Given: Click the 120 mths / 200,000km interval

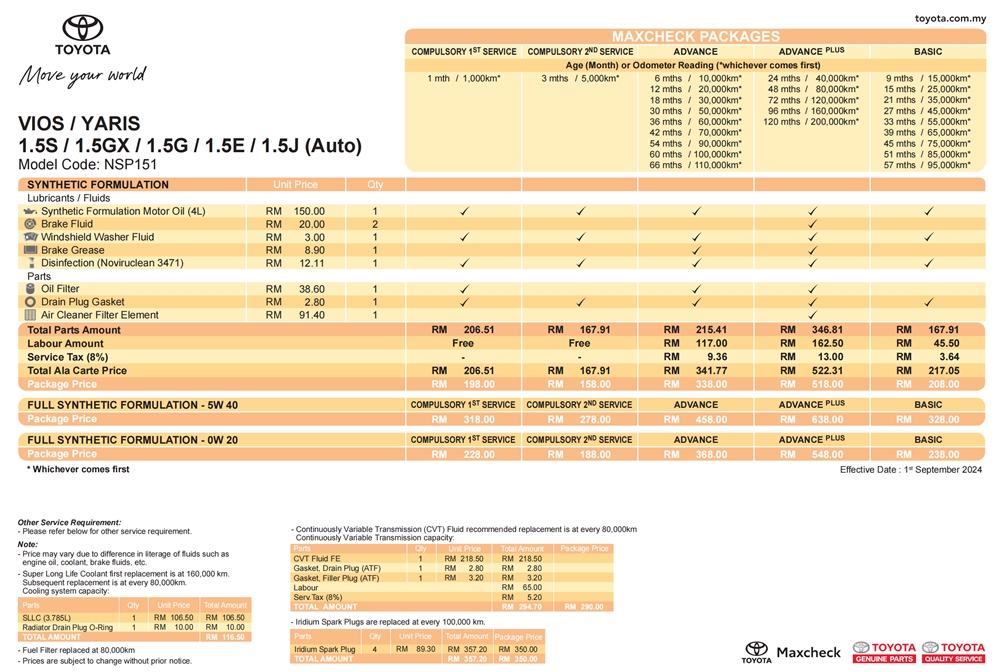Looking at the screenshot, I should pyautogui.click(x=811, y=122).
